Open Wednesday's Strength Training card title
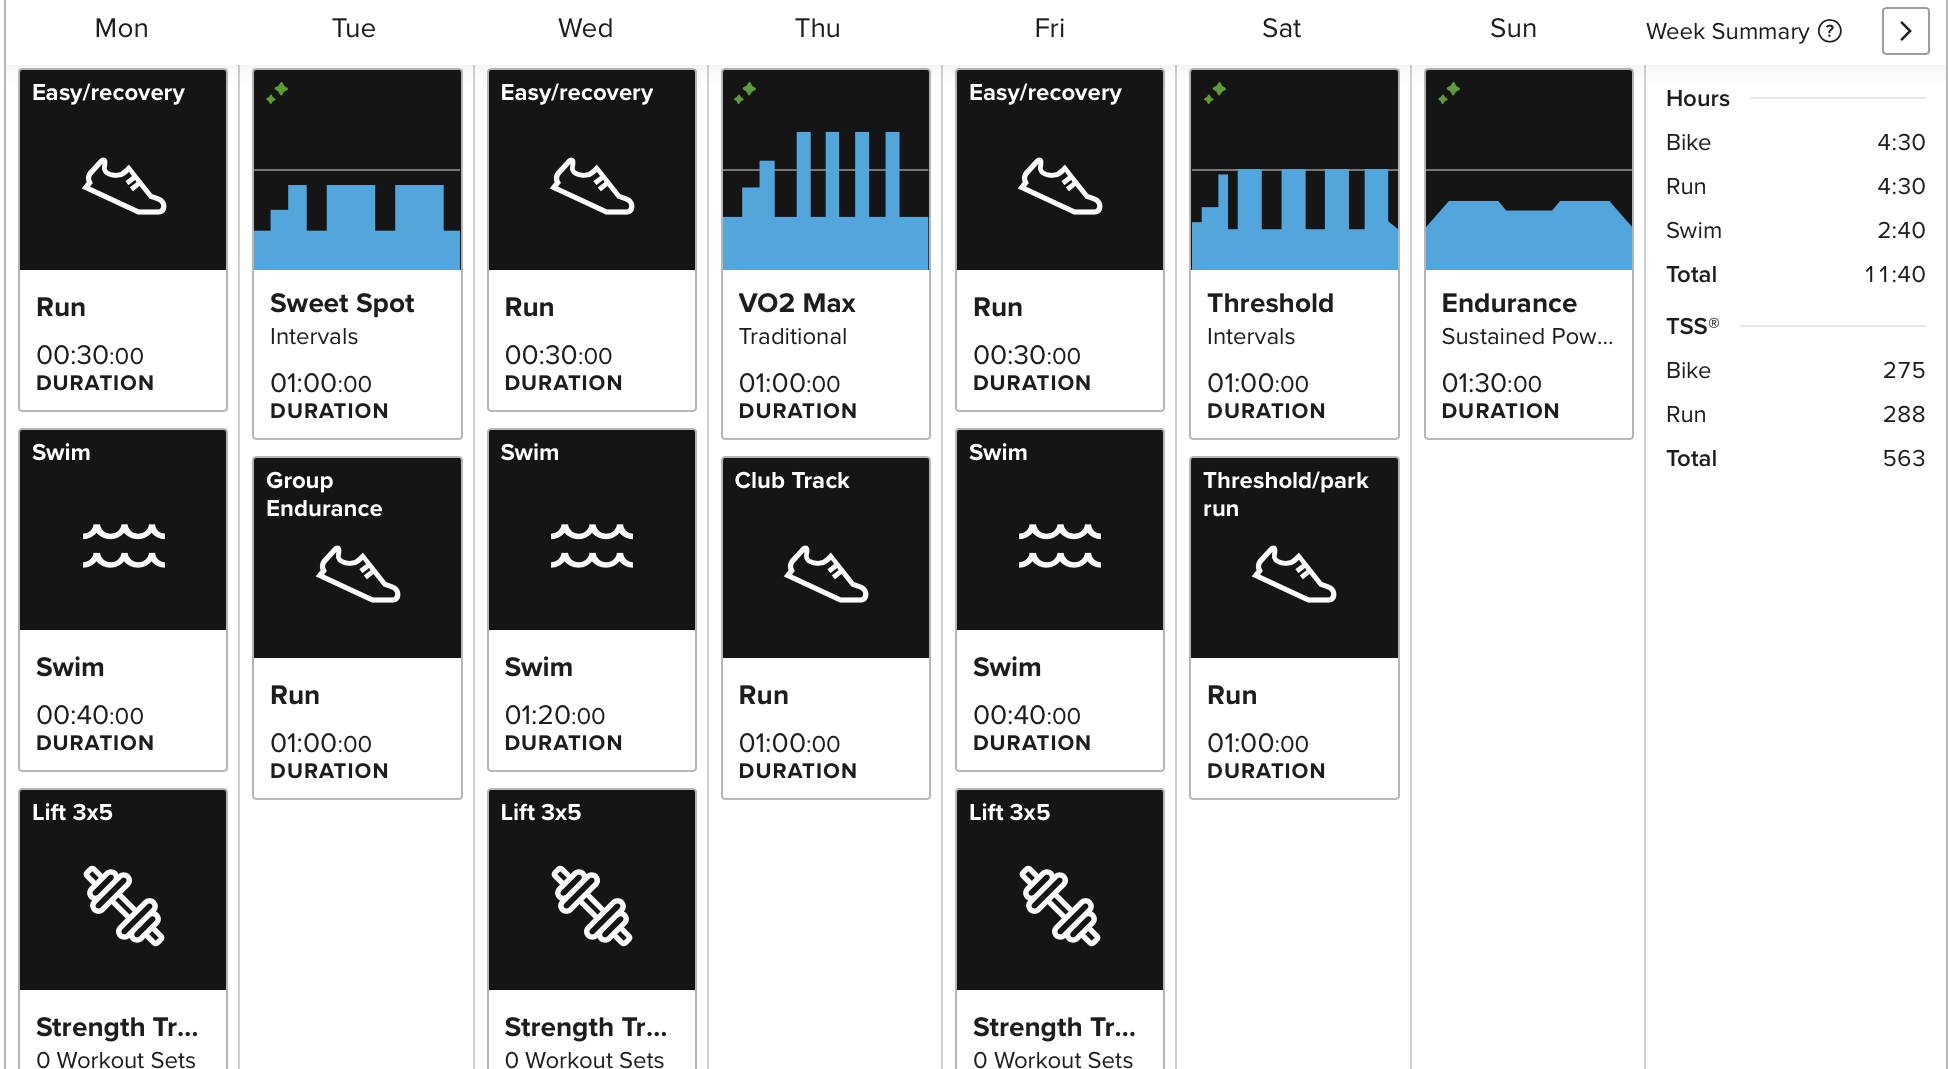This screenshot has width=1948, height=1069. click(x=585, y=1027)
